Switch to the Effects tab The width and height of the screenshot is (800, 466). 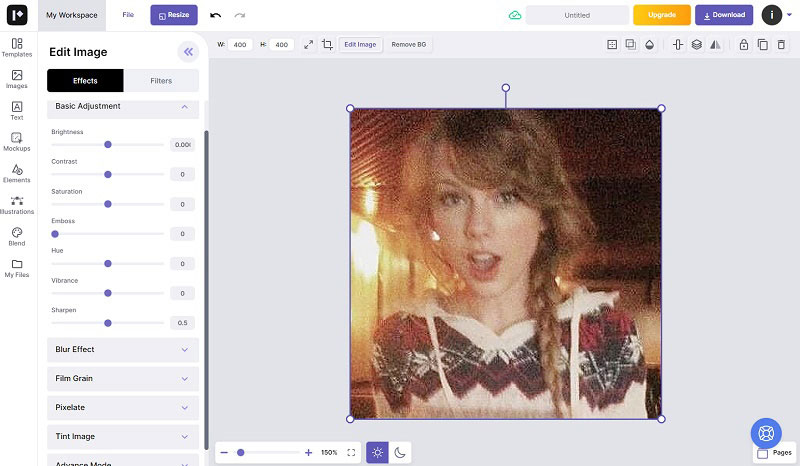coord(85,81)
